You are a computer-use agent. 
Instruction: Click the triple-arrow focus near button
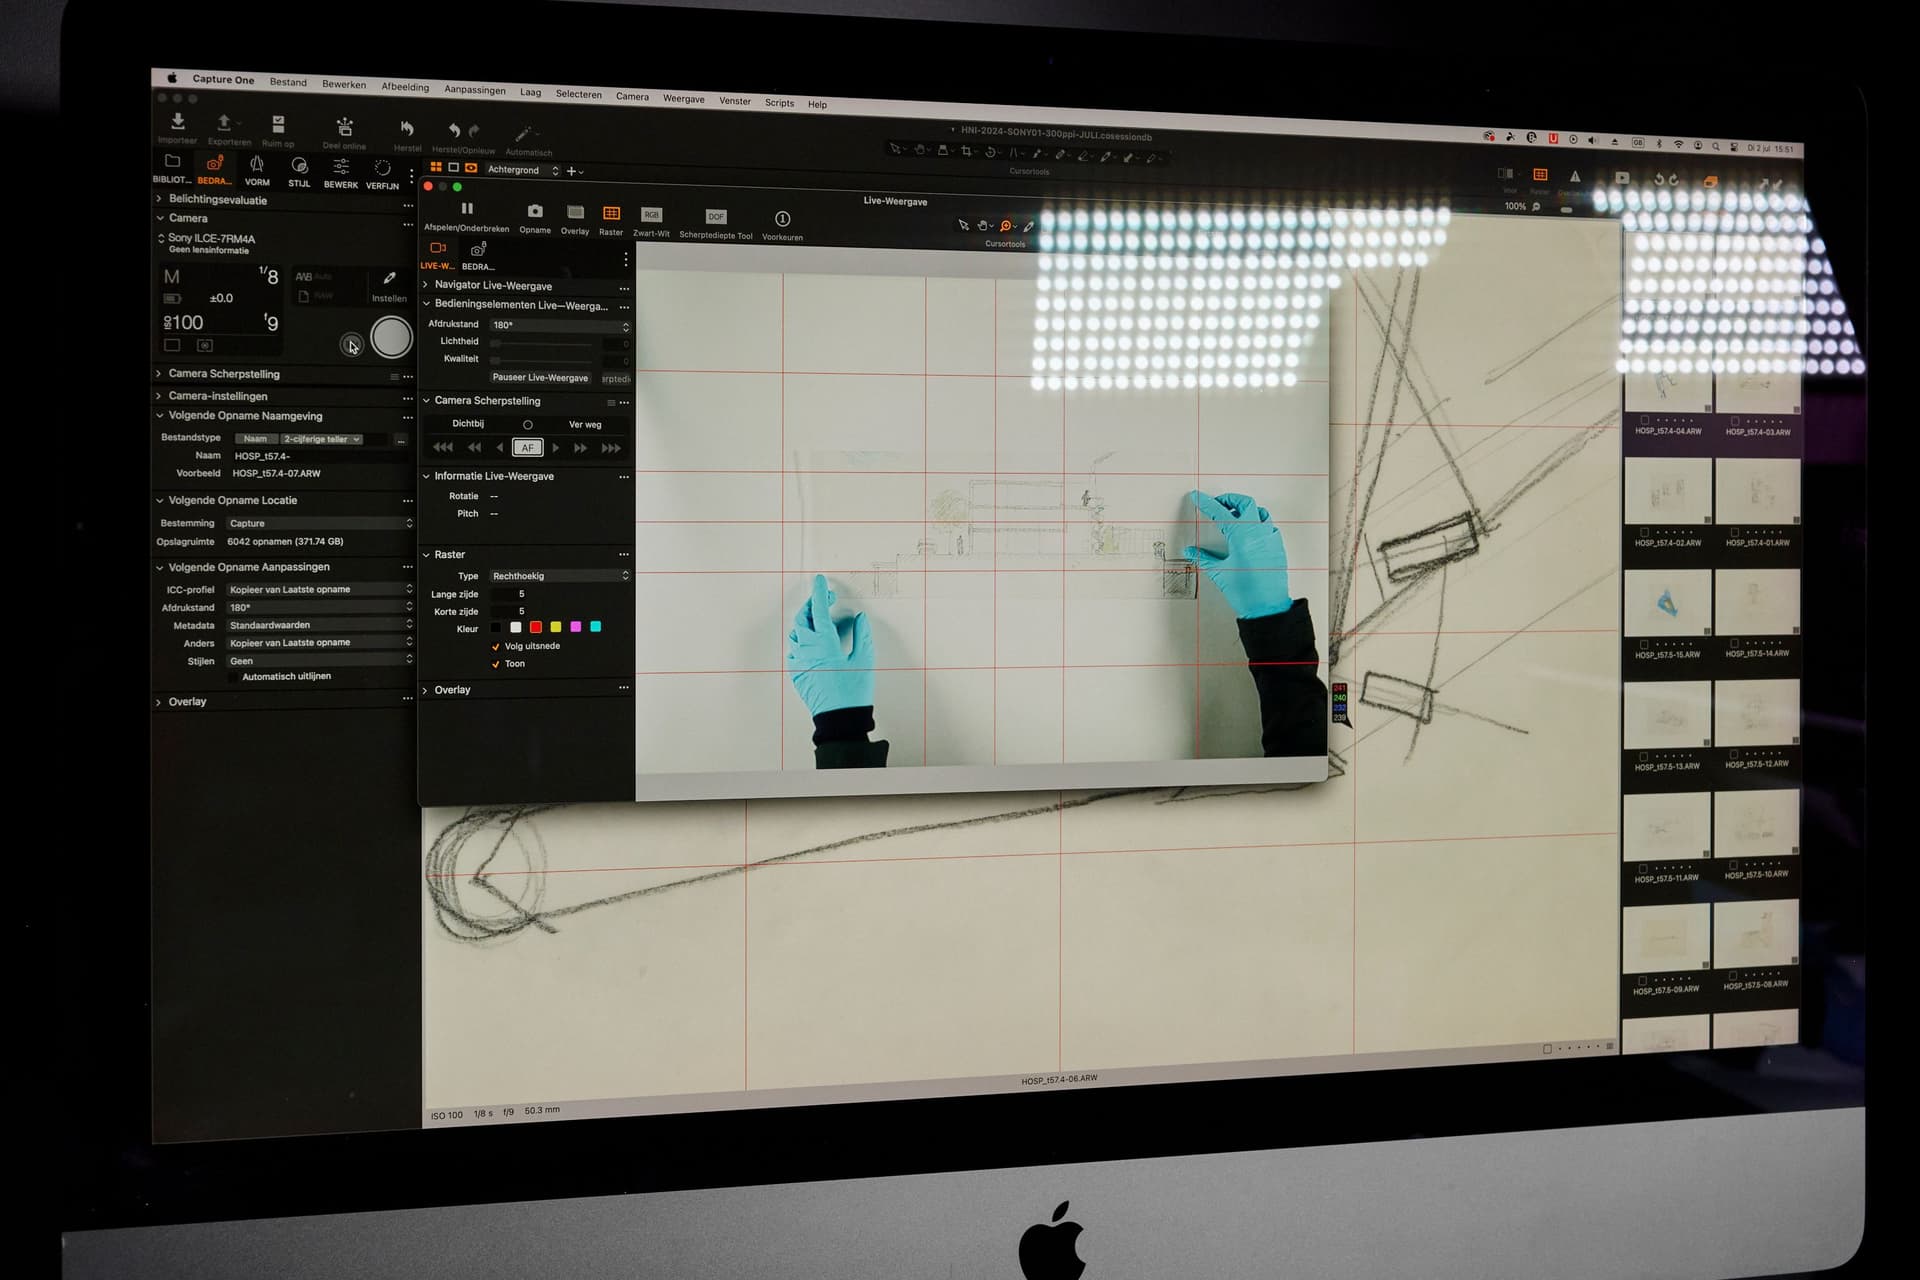pyautogui.click(x=443, y=447)
